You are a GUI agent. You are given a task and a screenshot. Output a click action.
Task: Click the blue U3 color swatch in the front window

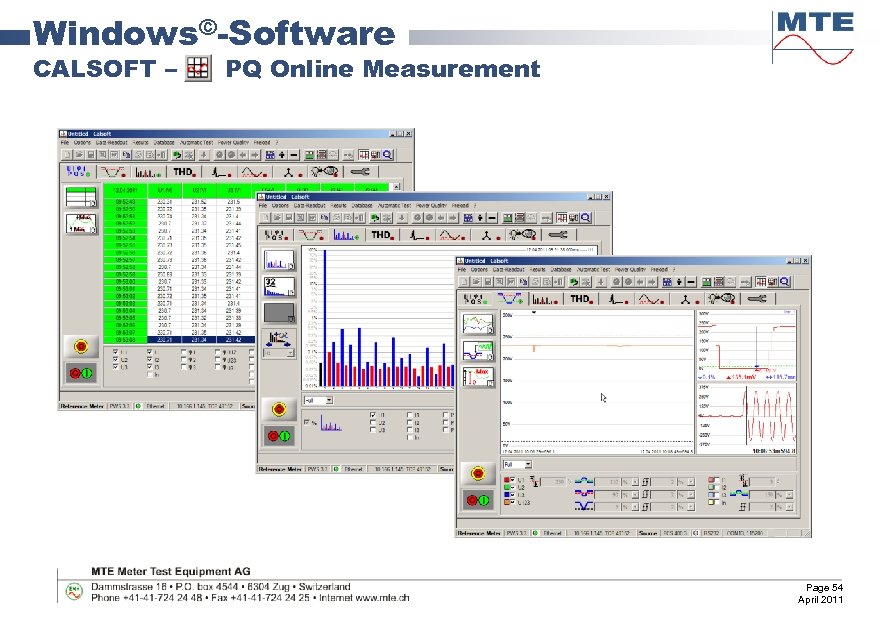click(x=507, y=495)
